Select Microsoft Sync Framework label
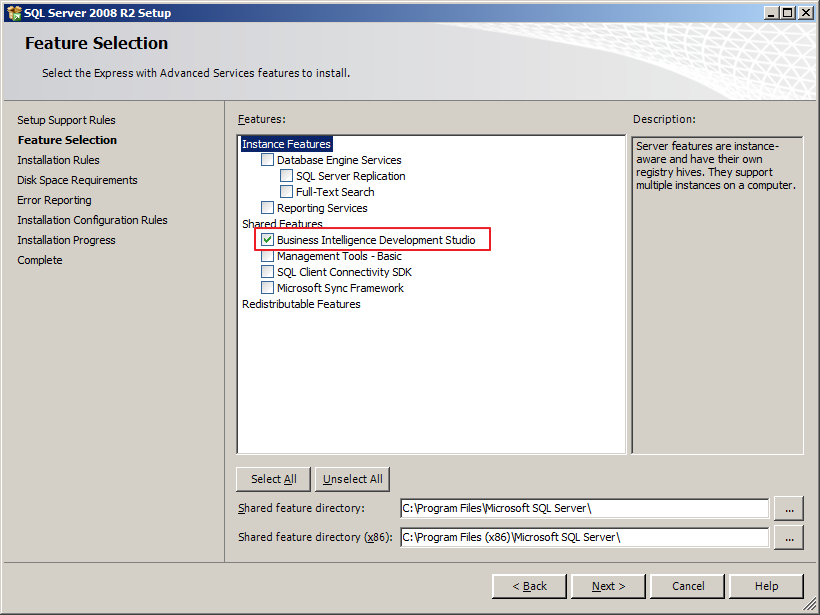 point(340,288)
